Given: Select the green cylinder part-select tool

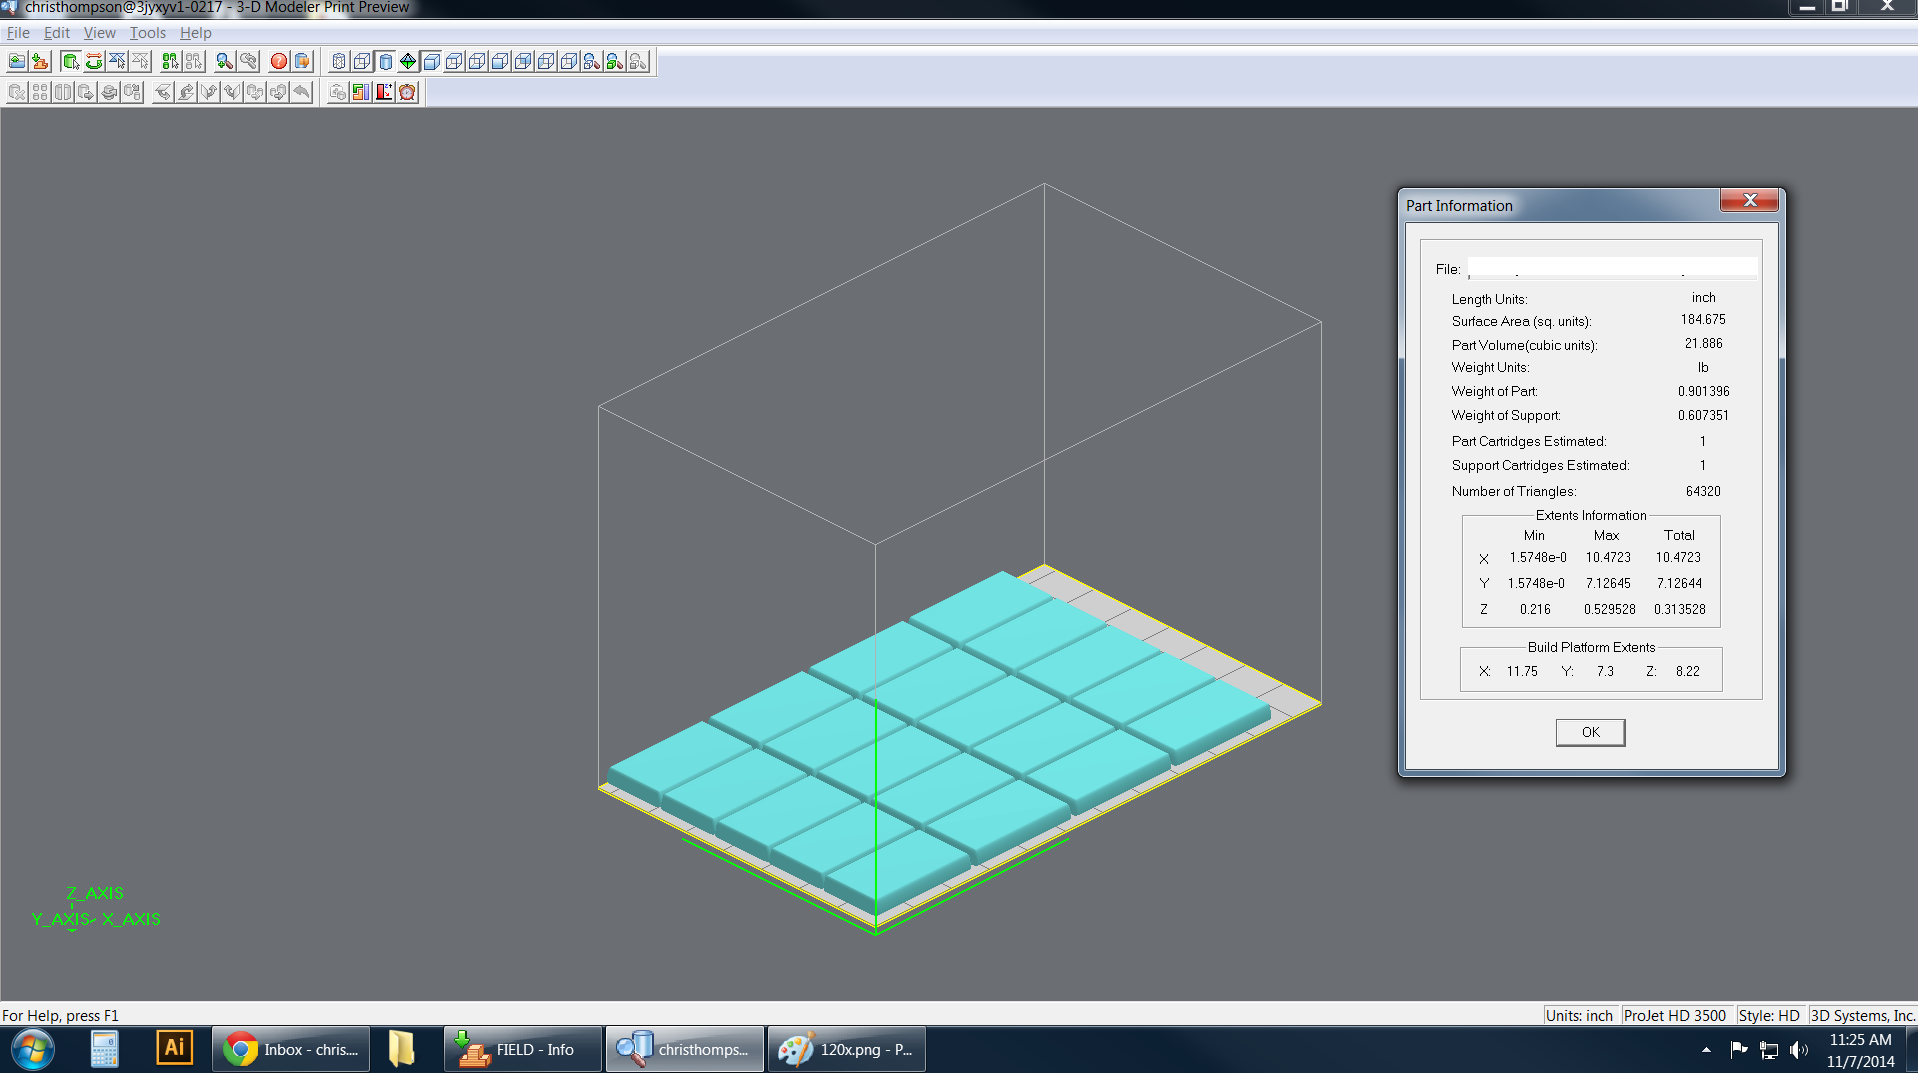Looking at the screenshot, I should click(x=70, y=62).
